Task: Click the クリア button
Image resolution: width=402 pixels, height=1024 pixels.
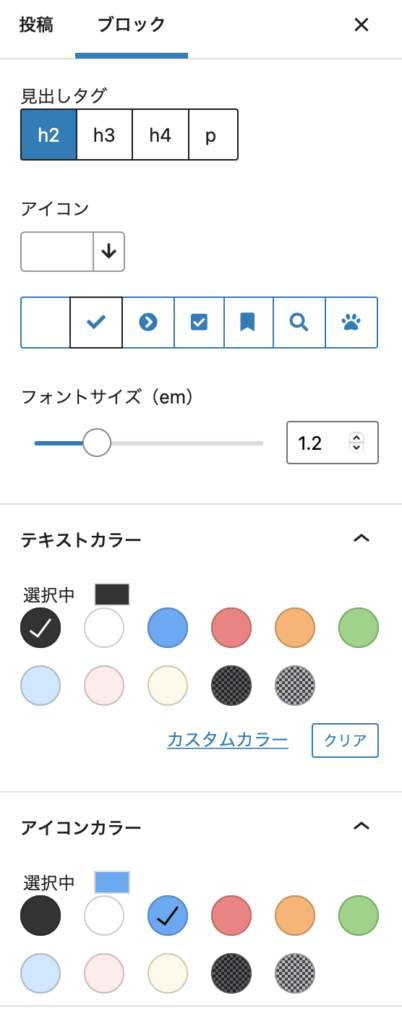Action: click(345, 741)
